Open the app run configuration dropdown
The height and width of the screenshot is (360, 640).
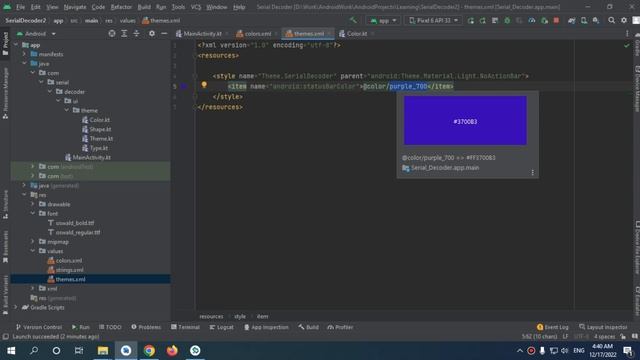pos(382,20)
